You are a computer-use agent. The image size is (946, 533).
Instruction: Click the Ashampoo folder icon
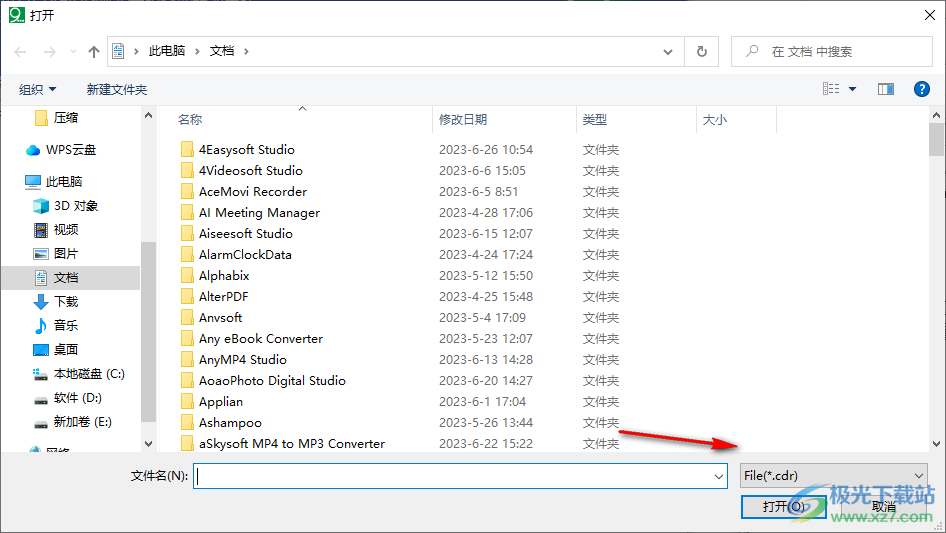187,423
